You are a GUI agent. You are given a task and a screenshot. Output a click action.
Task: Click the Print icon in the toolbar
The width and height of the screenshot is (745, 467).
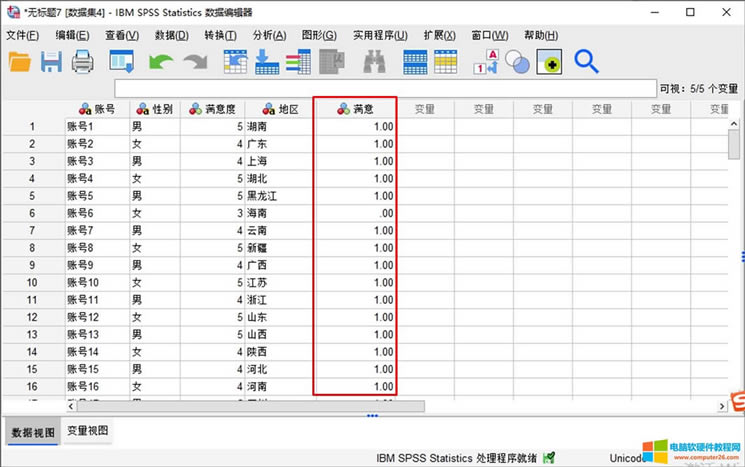pyautogui.click(x=82, y=62)
